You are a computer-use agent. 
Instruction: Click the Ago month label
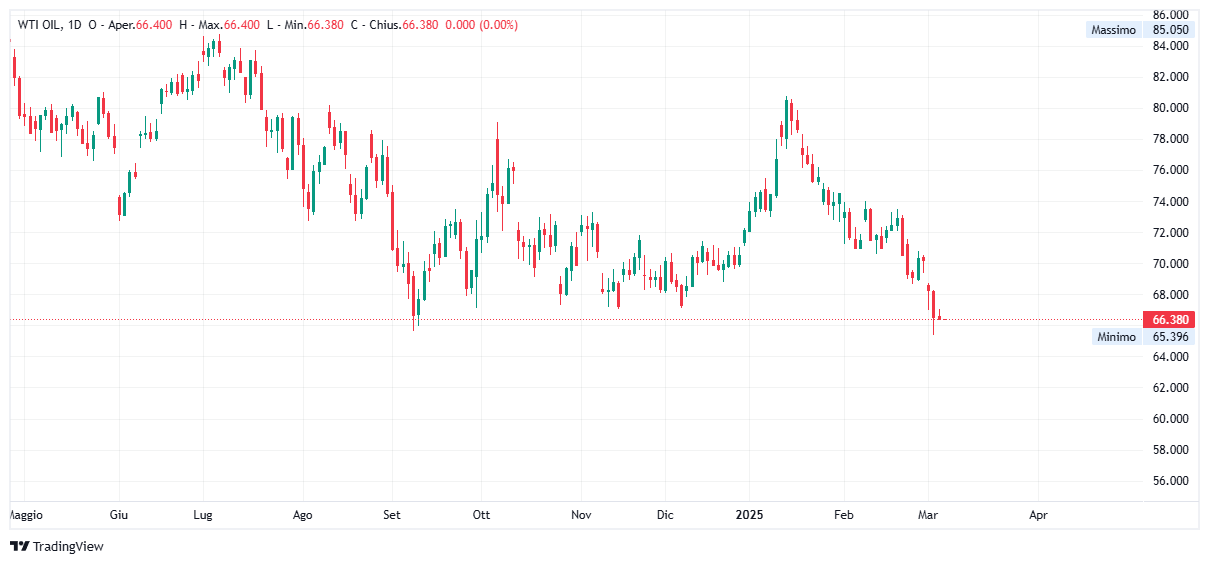(303, 515)
